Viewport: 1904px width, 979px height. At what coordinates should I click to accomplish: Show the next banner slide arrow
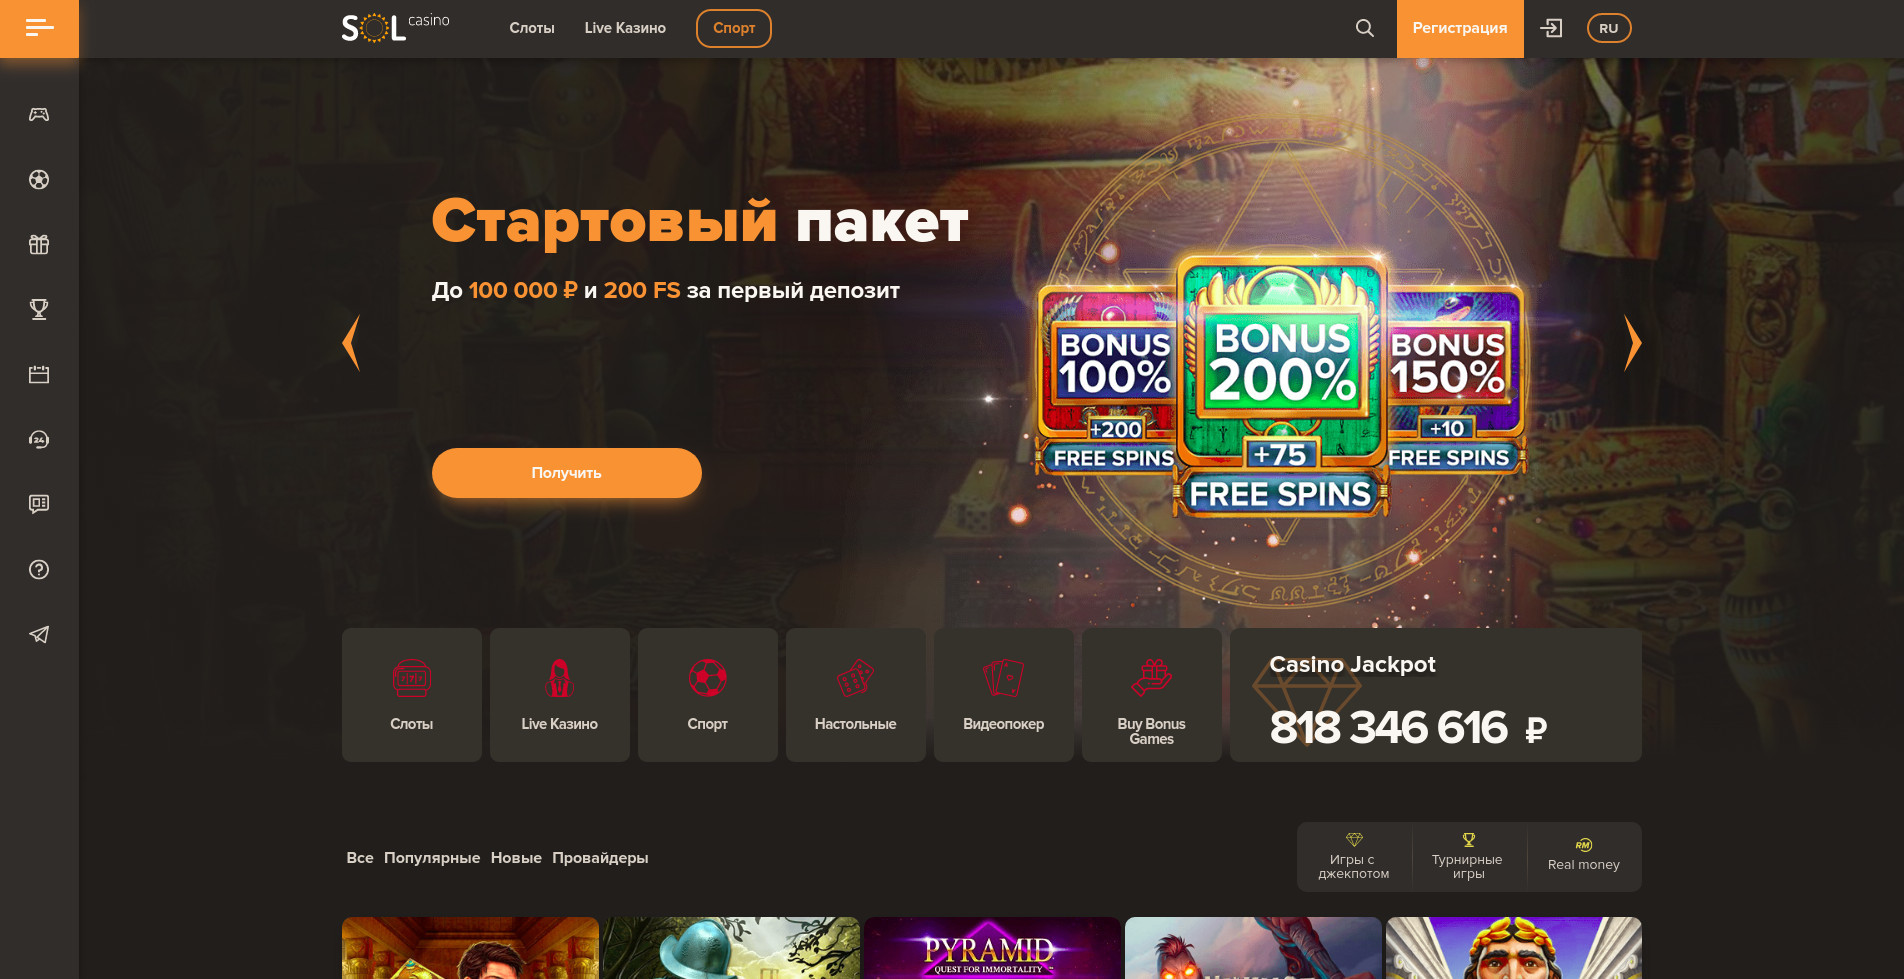1632,343
